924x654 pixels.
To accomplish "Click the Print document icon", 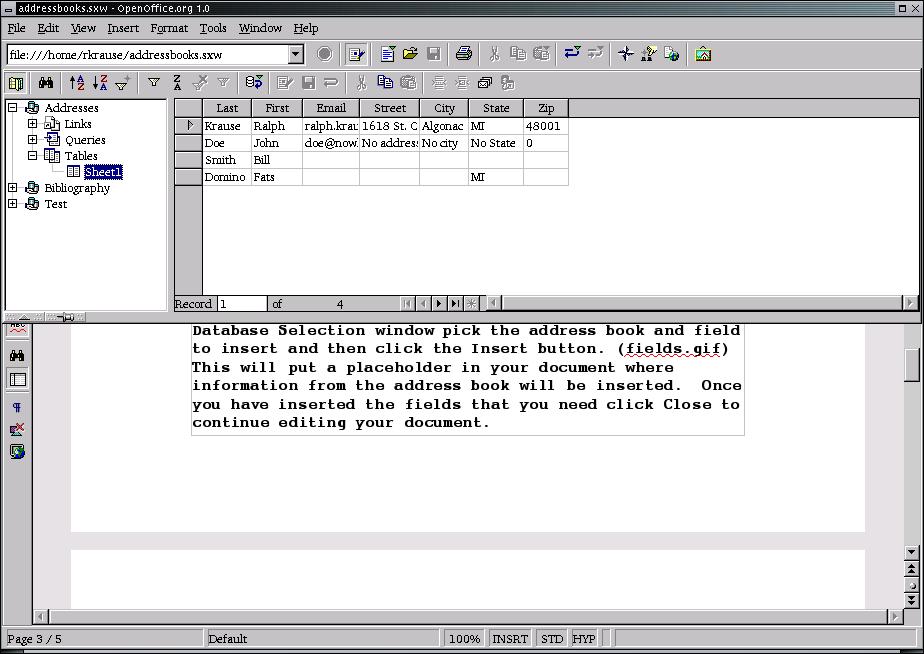I will coord(463,54).
